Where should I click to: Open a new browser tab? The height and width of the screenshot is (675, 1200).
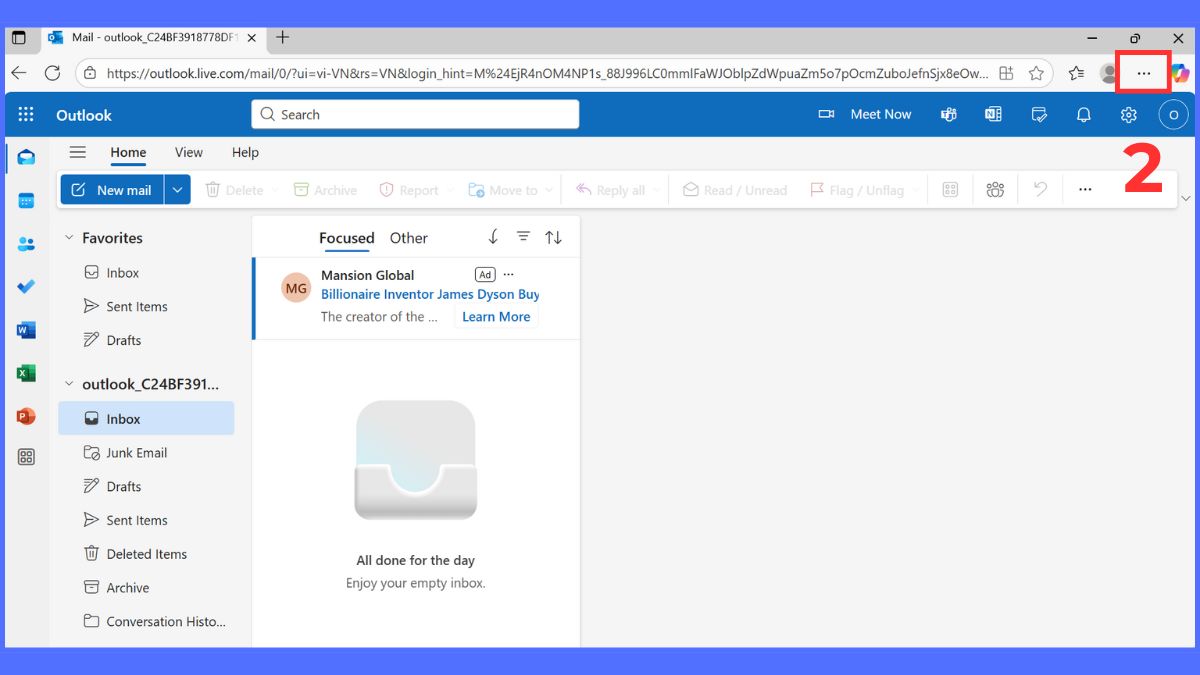point(283,38)
